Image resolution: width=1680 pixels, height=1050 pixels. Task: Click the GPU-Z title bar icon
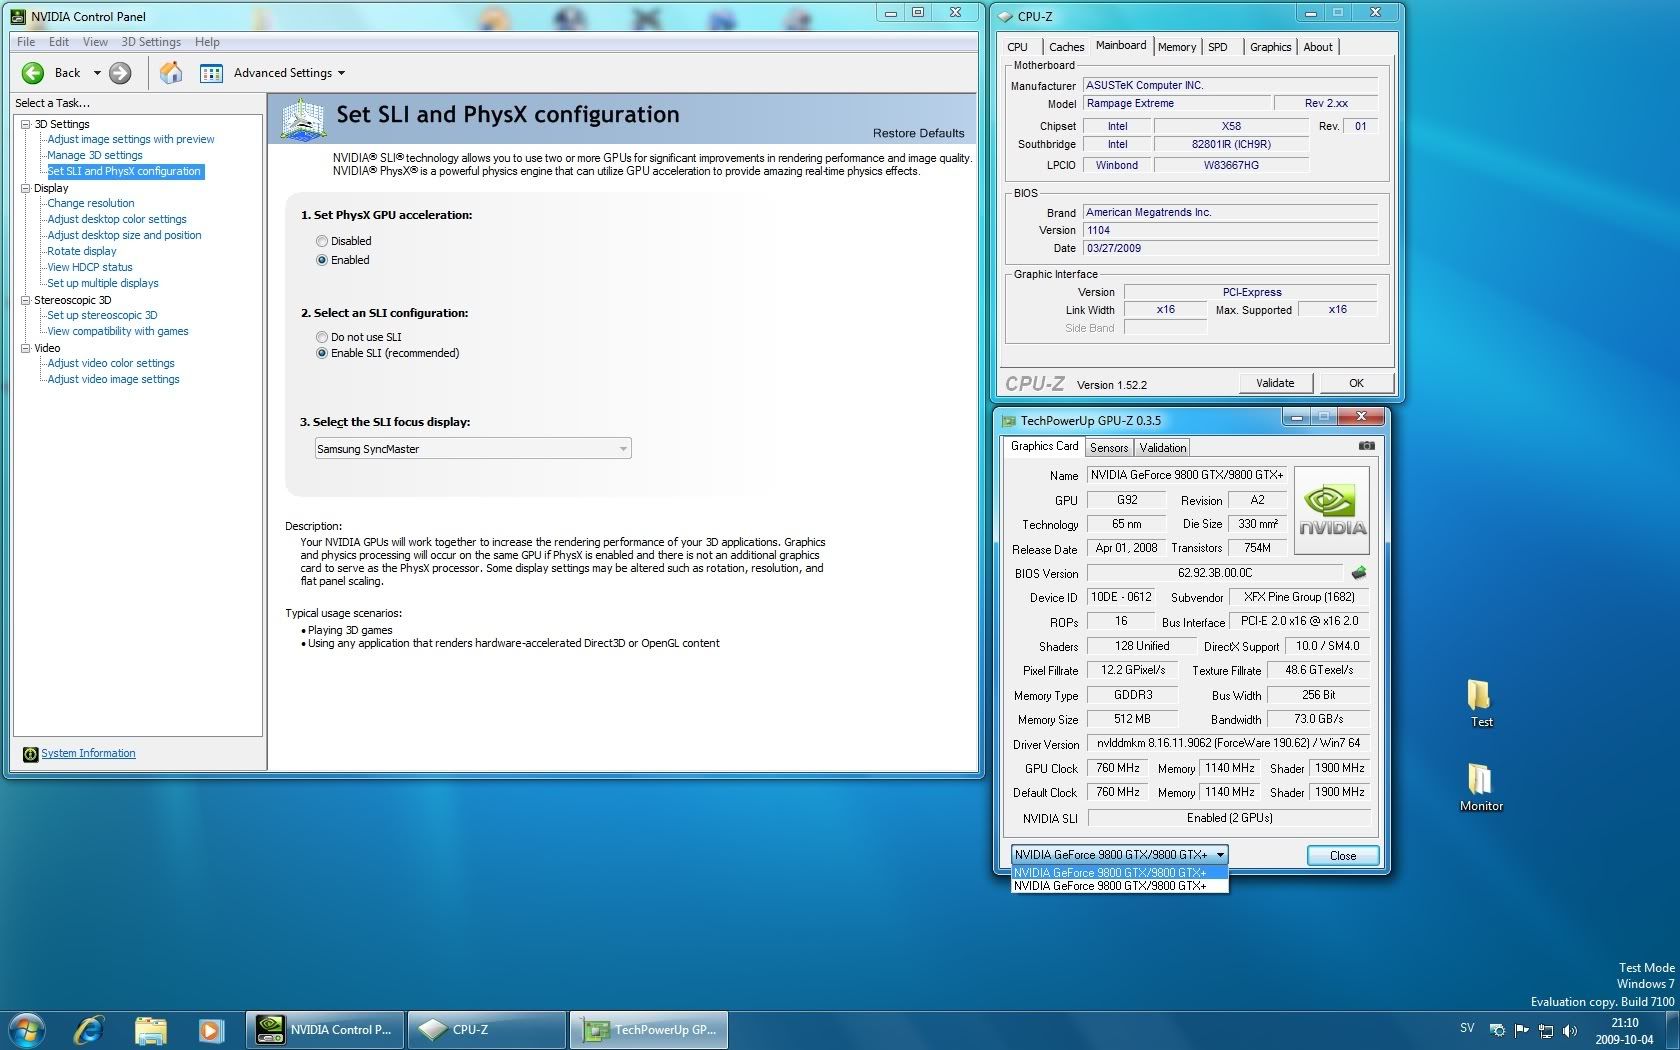tap(1009, 421)
